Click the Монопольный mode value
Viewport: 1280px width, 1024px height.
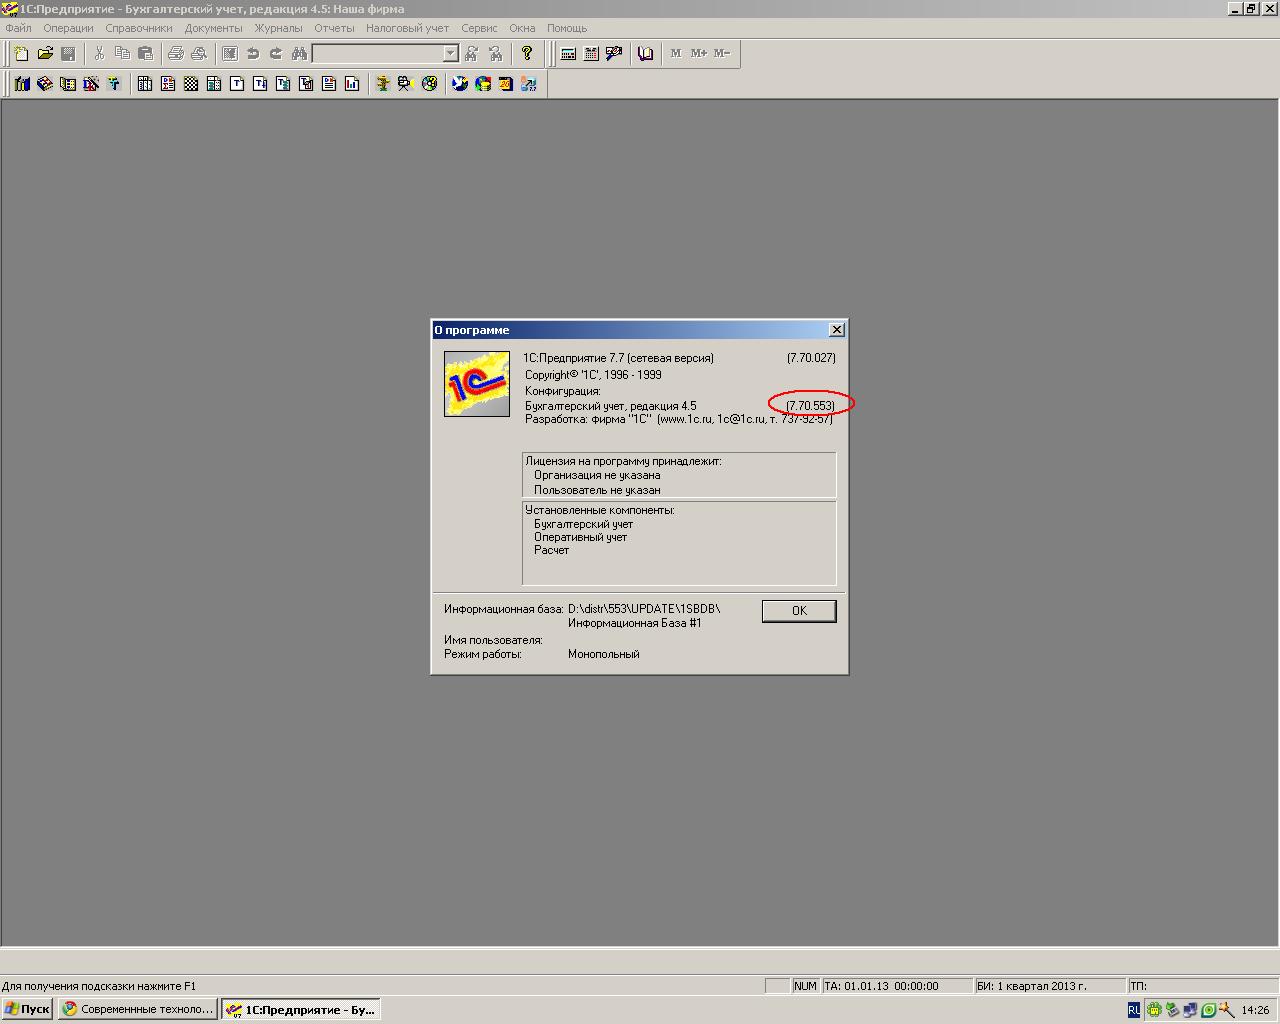click(x=604, y=654)
